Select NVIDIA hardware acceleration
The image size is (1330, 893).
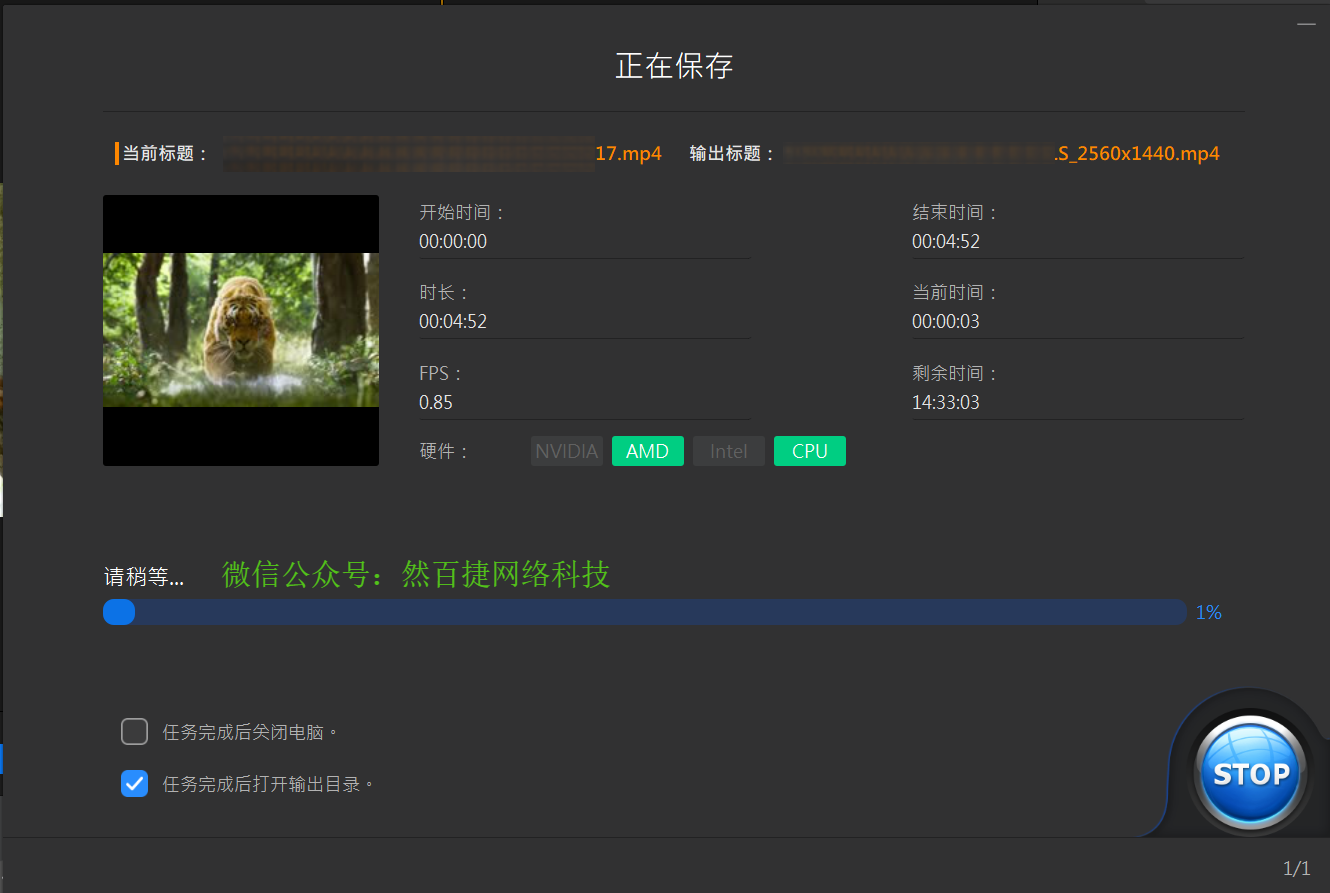click(x=566, y=451)
